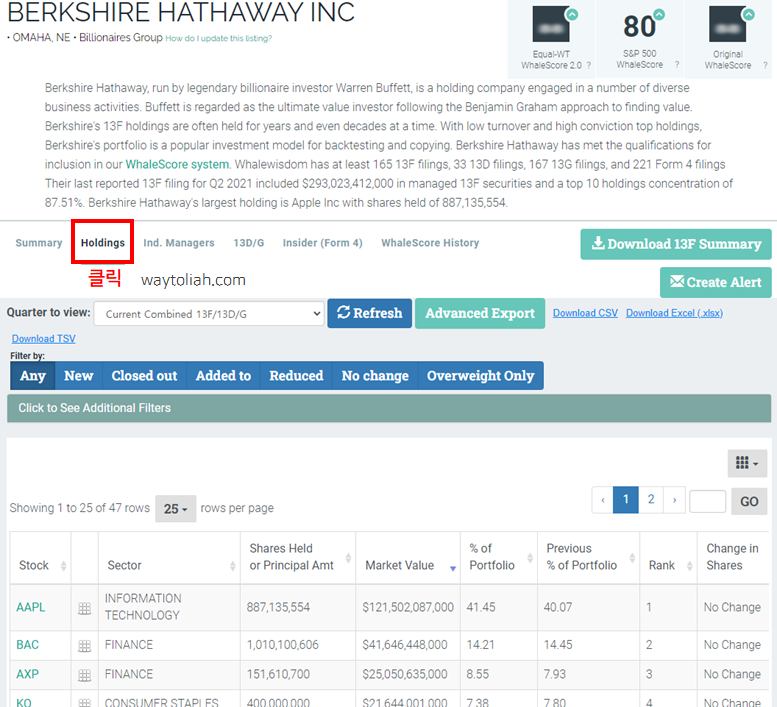The height and width of the screenshot is (707, 777).
Task: Click WhaleScore system link
Action: pyautogui.click(x=177, y=164)
